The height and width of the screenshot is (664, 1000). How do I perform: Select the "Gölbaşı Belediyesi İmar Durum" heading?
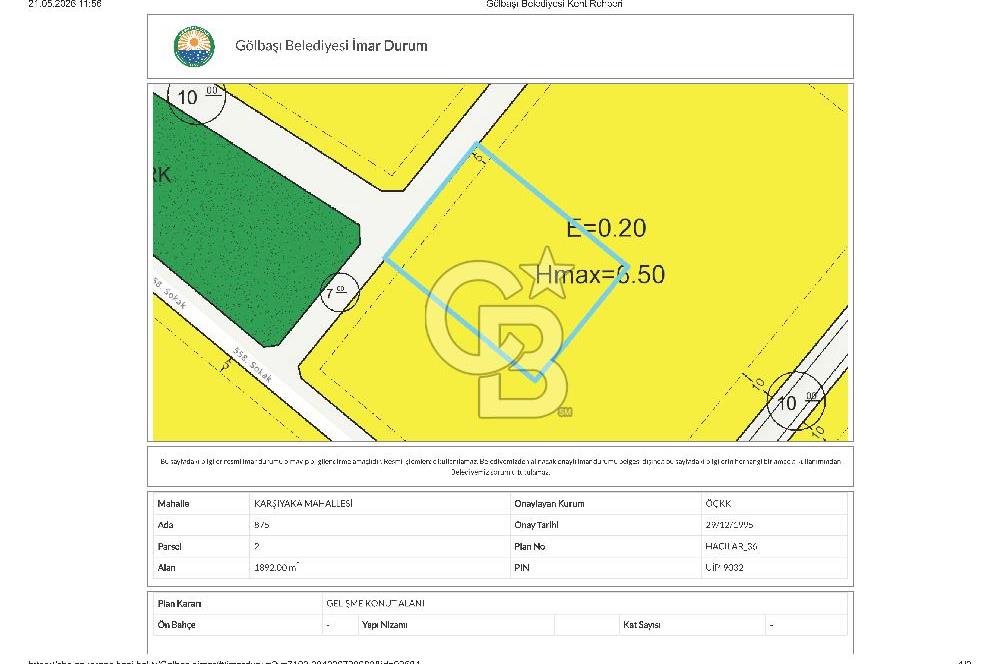[x=331, y=46]
